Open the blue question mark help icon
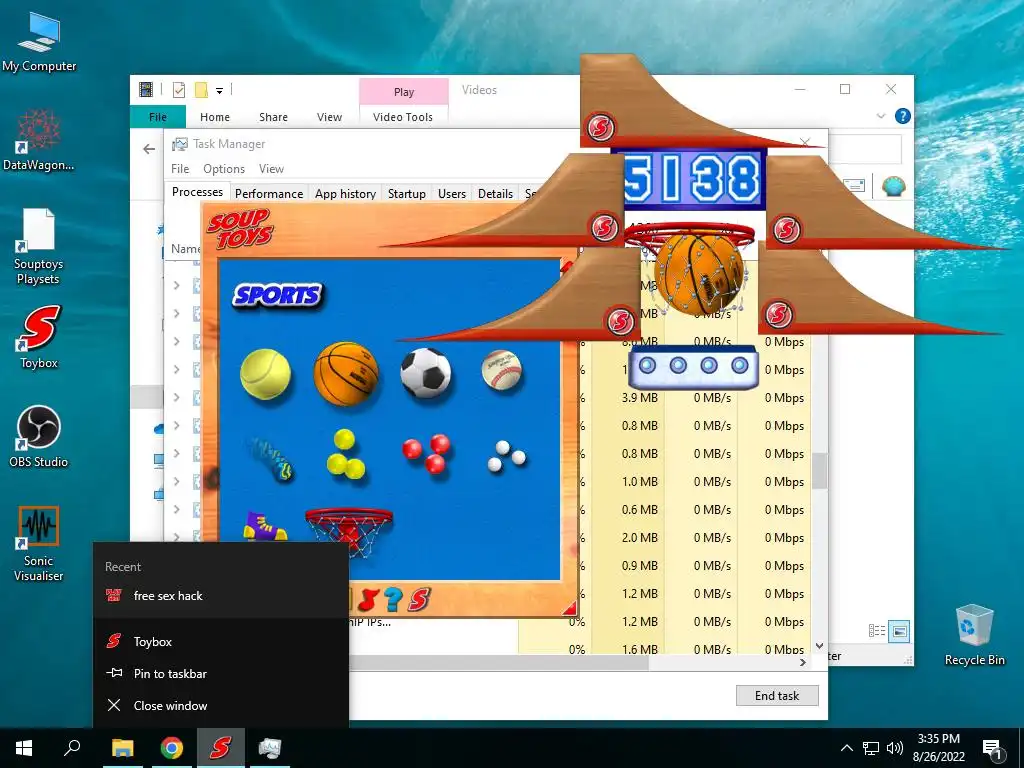1024x768 pixels. pyautogui.click(x=392, y=599)
